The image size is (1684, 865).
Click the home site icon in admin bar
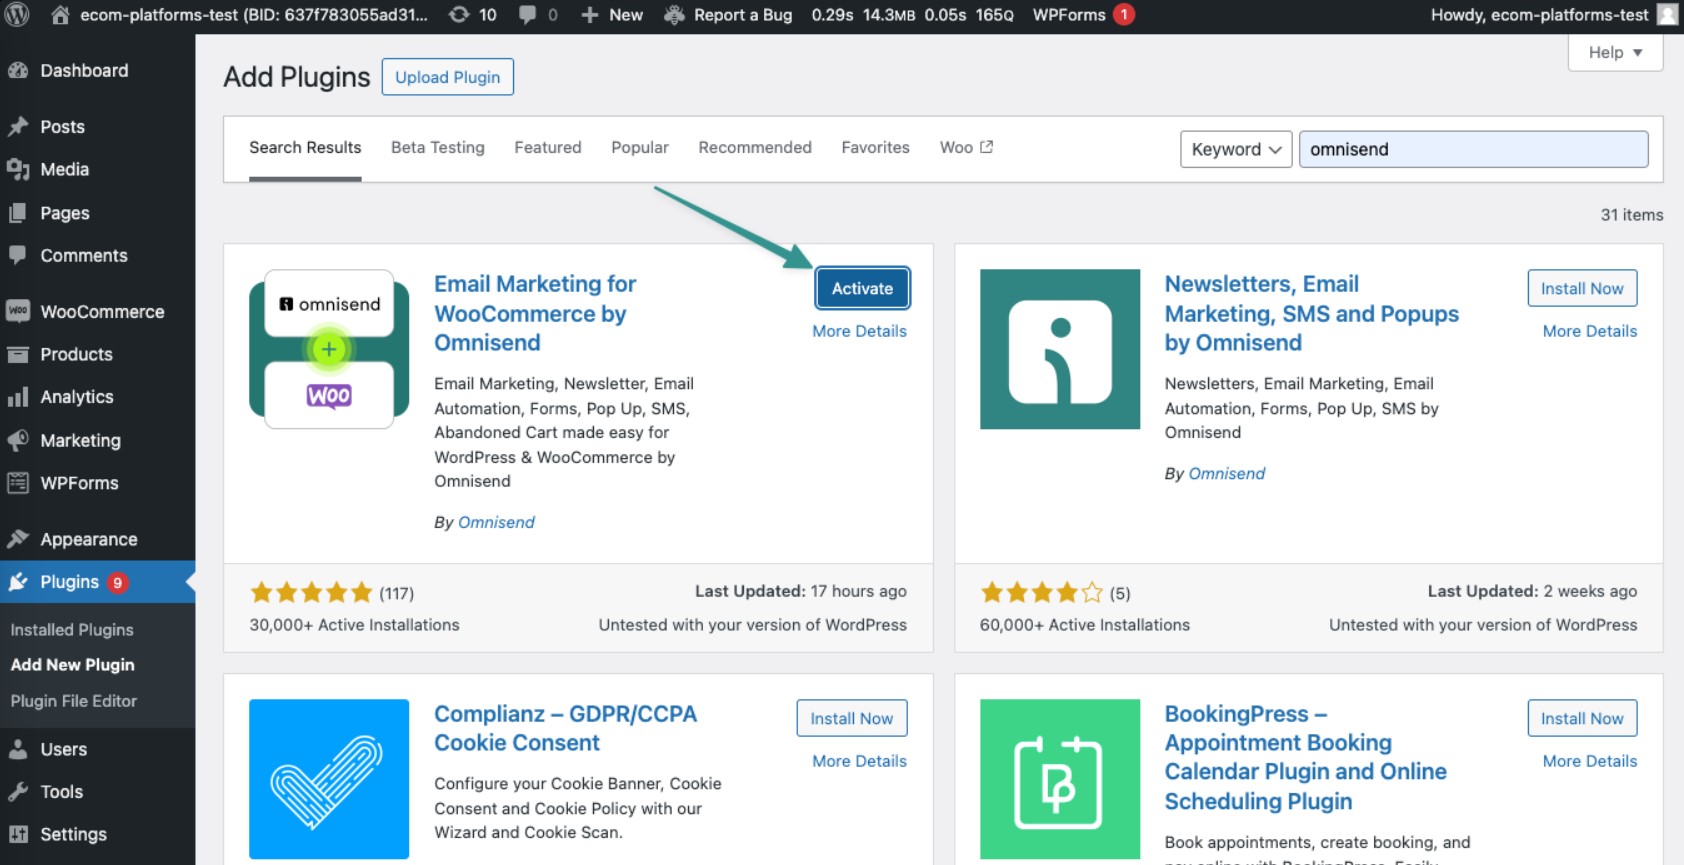point(60,15)
